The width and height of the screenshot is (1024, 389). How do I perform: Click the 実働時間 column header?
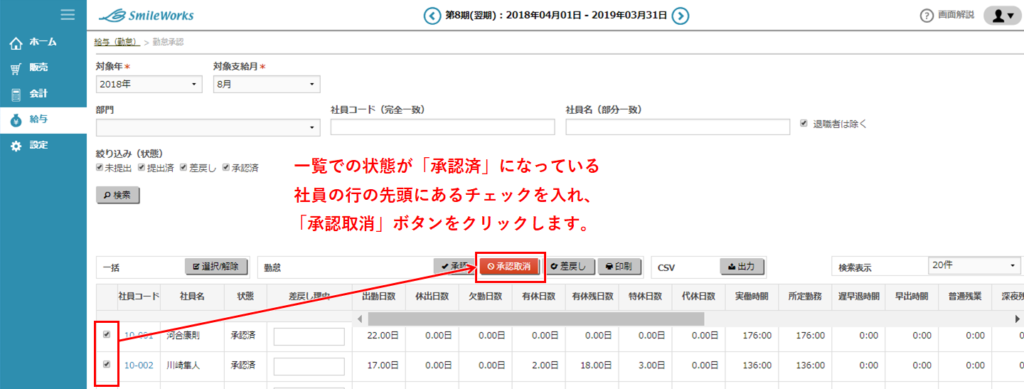(752, 296)
